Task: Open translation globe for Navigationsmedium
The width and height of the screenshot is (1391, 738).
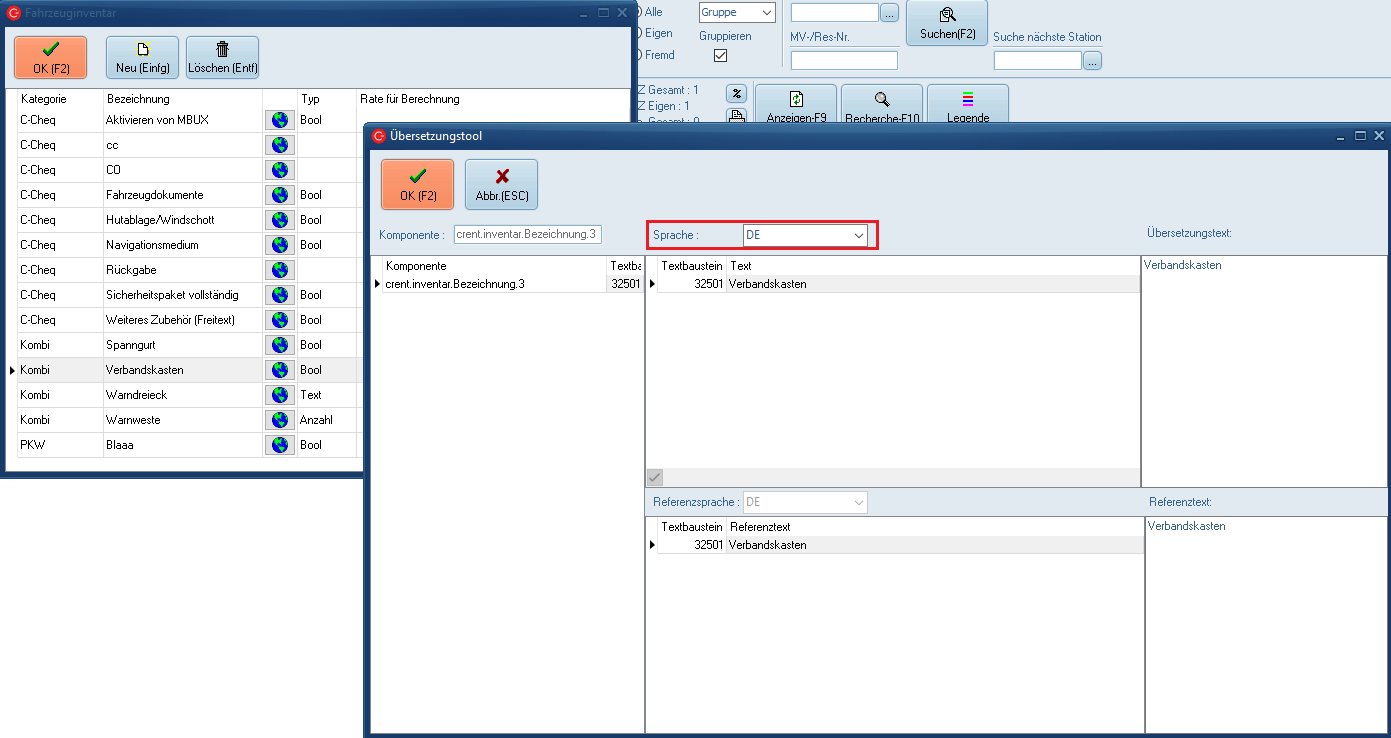Action: click(x=279, y=245)
